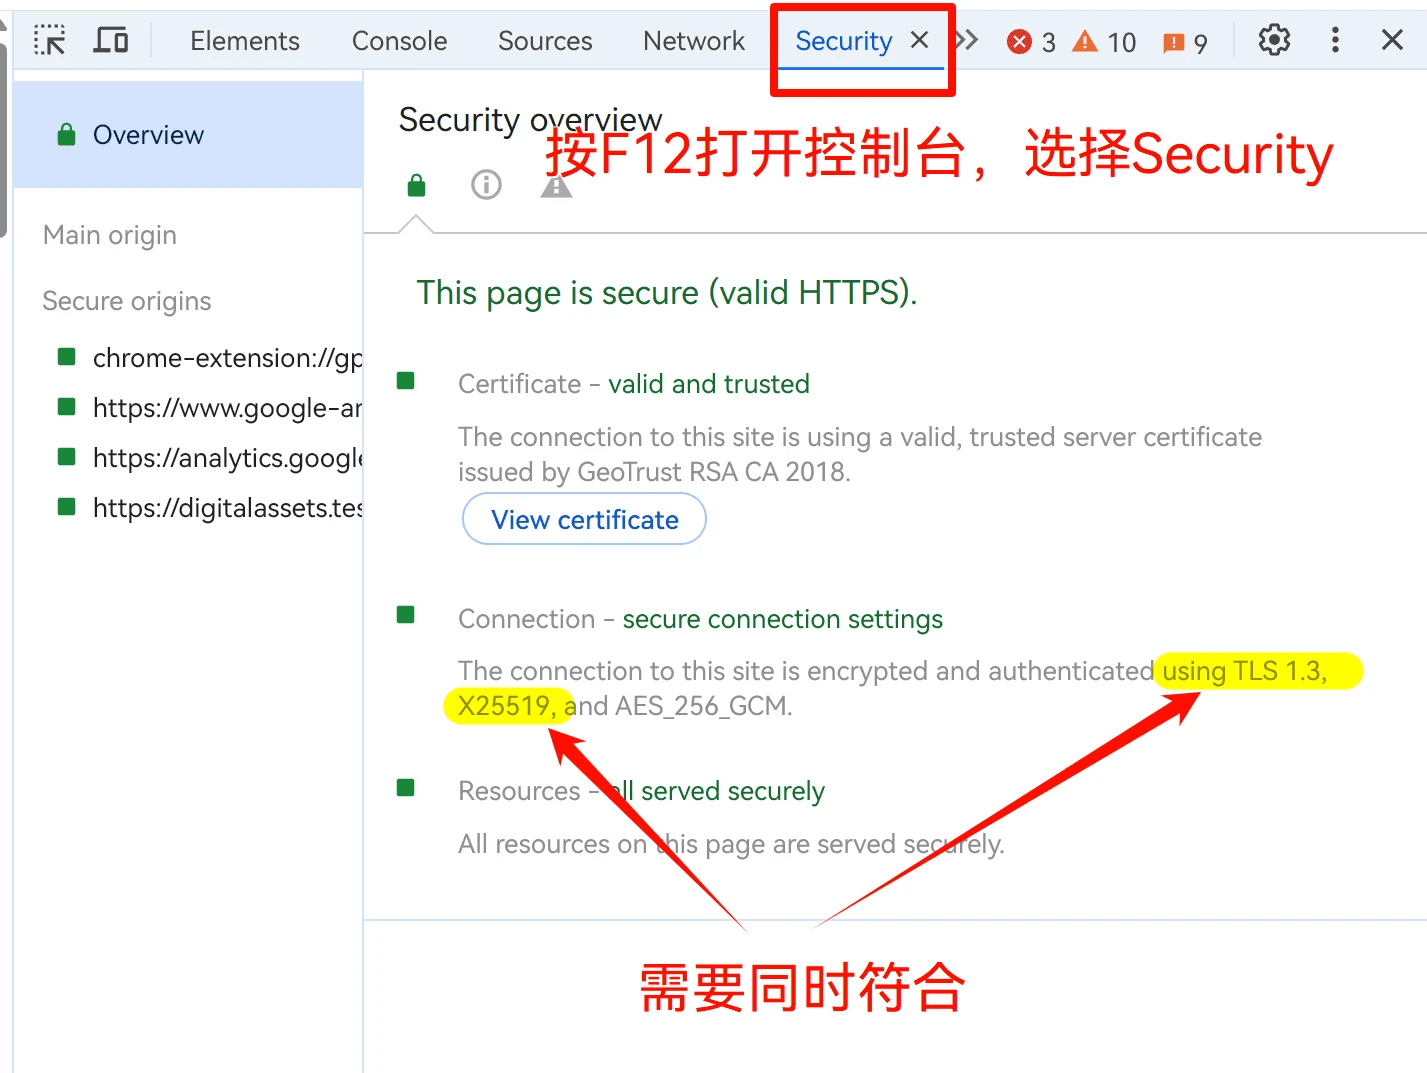This screenshot has height=1073, width=1427.
Task: Select the https://digitalassets origin entry
Action: 226,508
